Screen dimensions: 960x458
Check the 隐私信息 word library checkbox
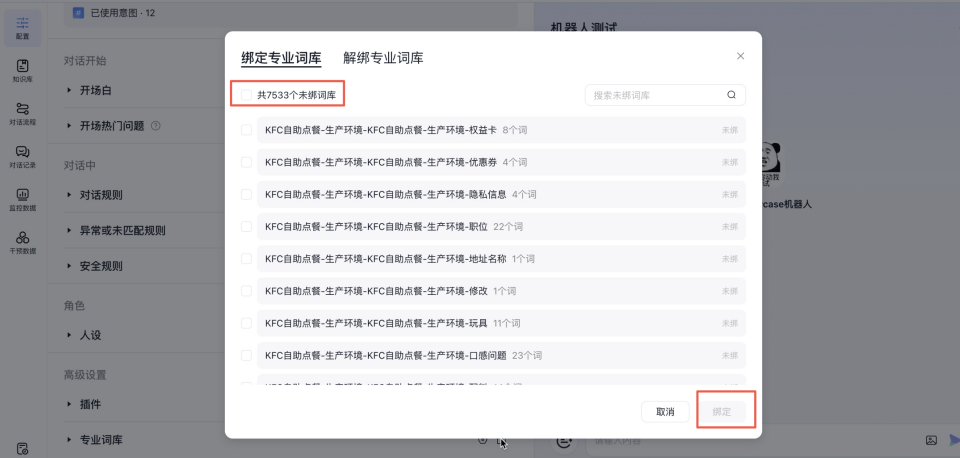[x=246, y=194]
